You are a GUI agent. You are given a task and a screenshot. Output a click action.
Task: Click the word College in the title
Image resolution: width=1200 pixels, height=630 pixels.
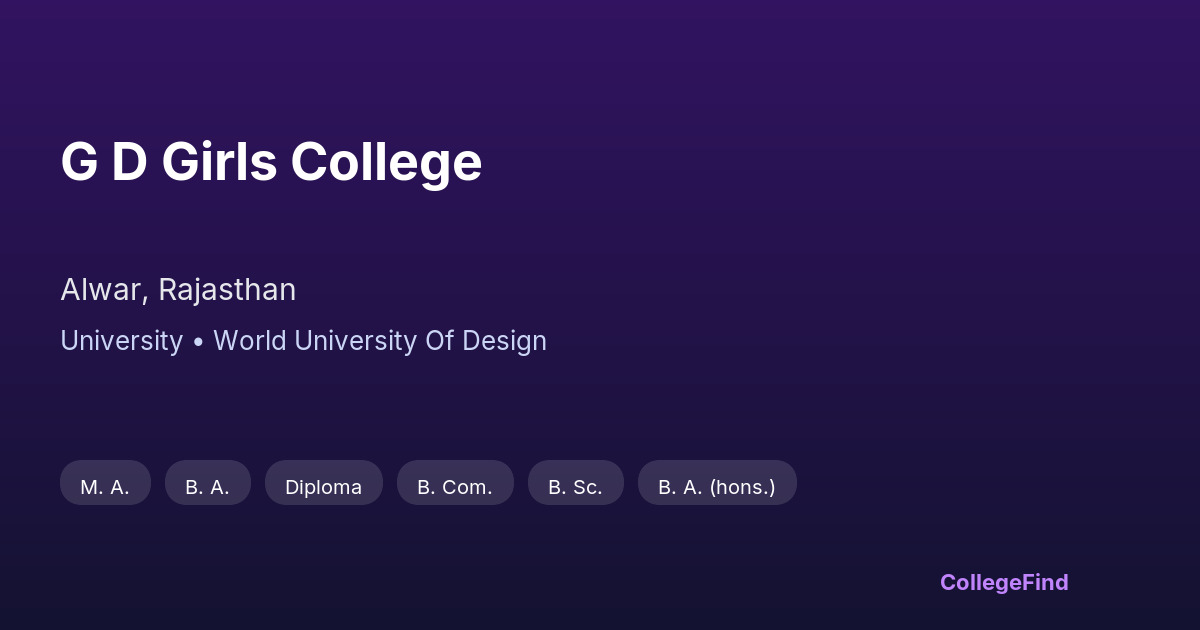pos(386,162)
